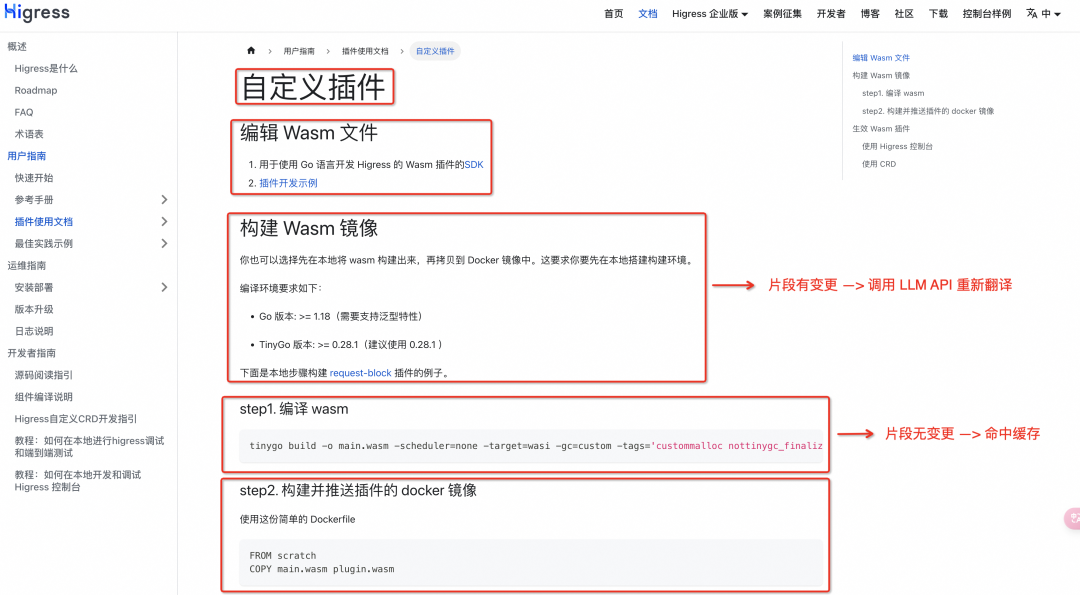Screen dimensions: 1080x595
Task: Open 如何在本地进行higress调试 tutorial
Action: coord(90,447)
